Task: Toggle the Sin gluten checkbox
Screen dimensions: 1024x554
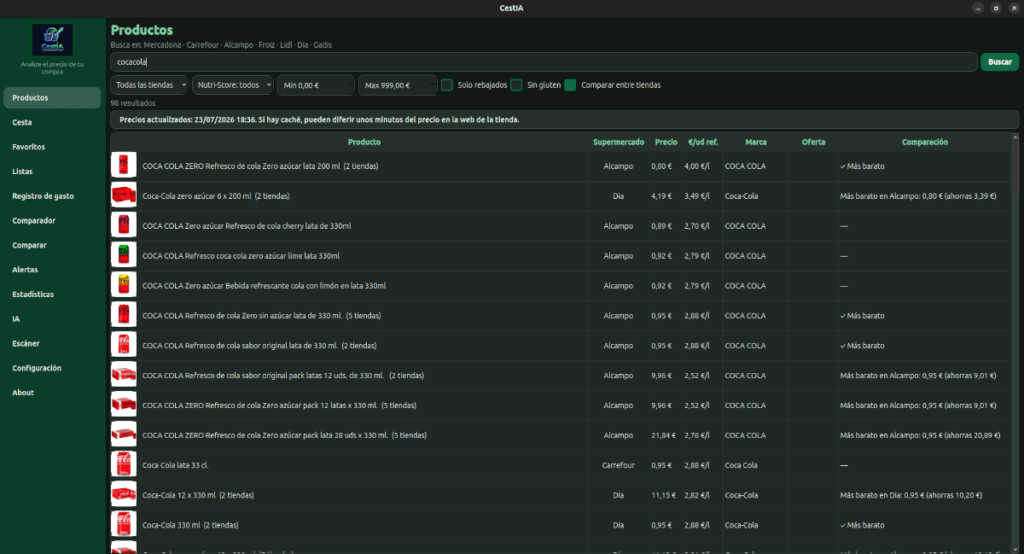Action: pos(516,85)
